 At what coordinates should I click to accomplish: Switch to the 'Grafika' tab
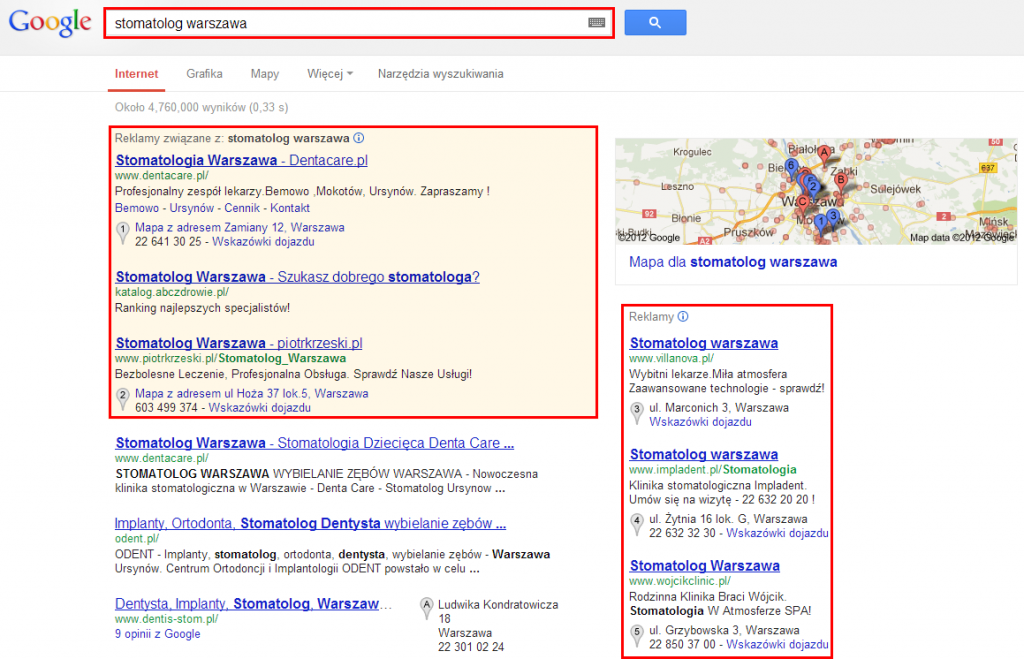204,74
